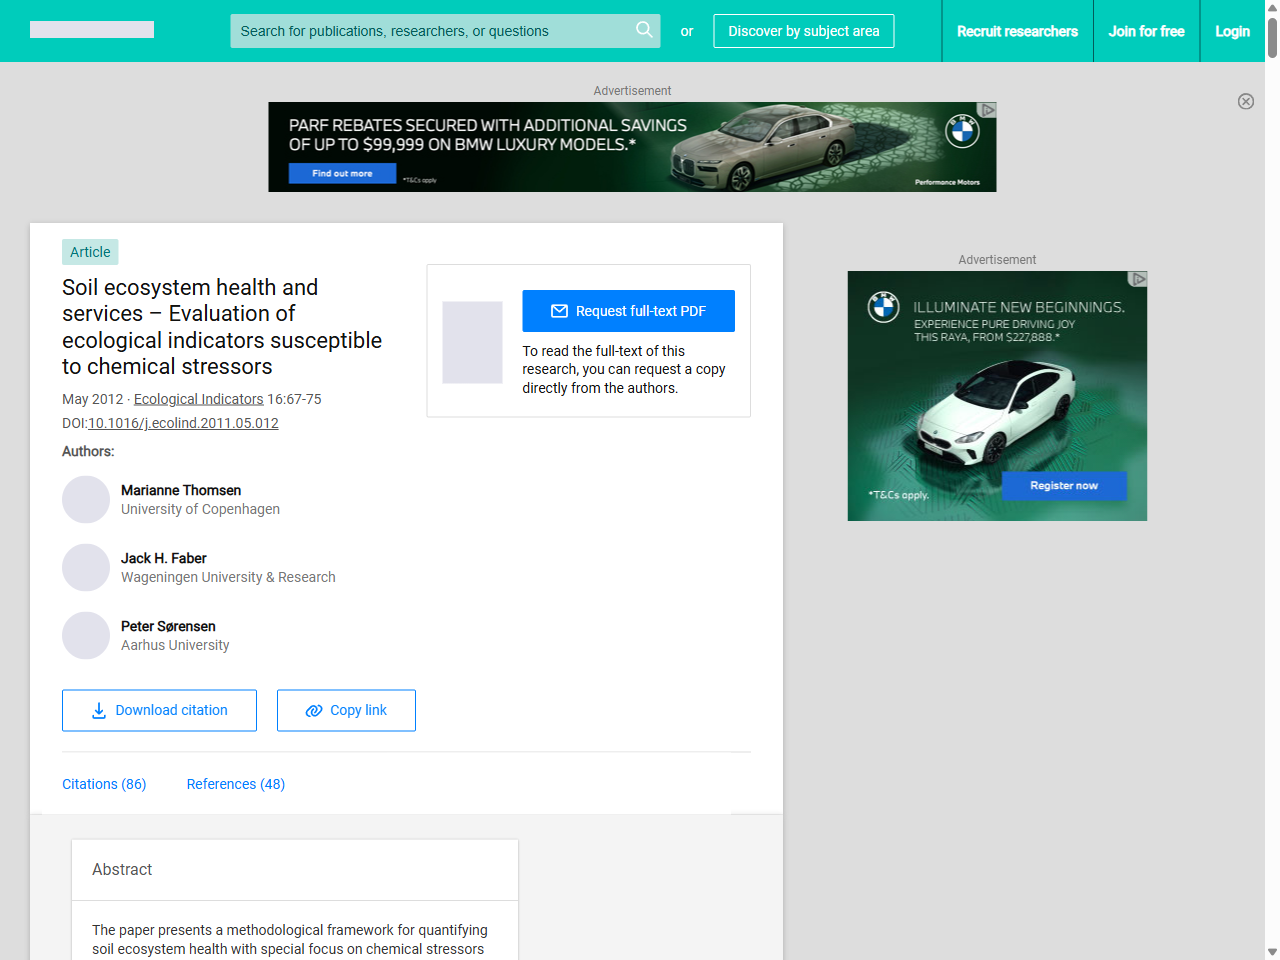Follow the DOI link for the article

(184, 423)
